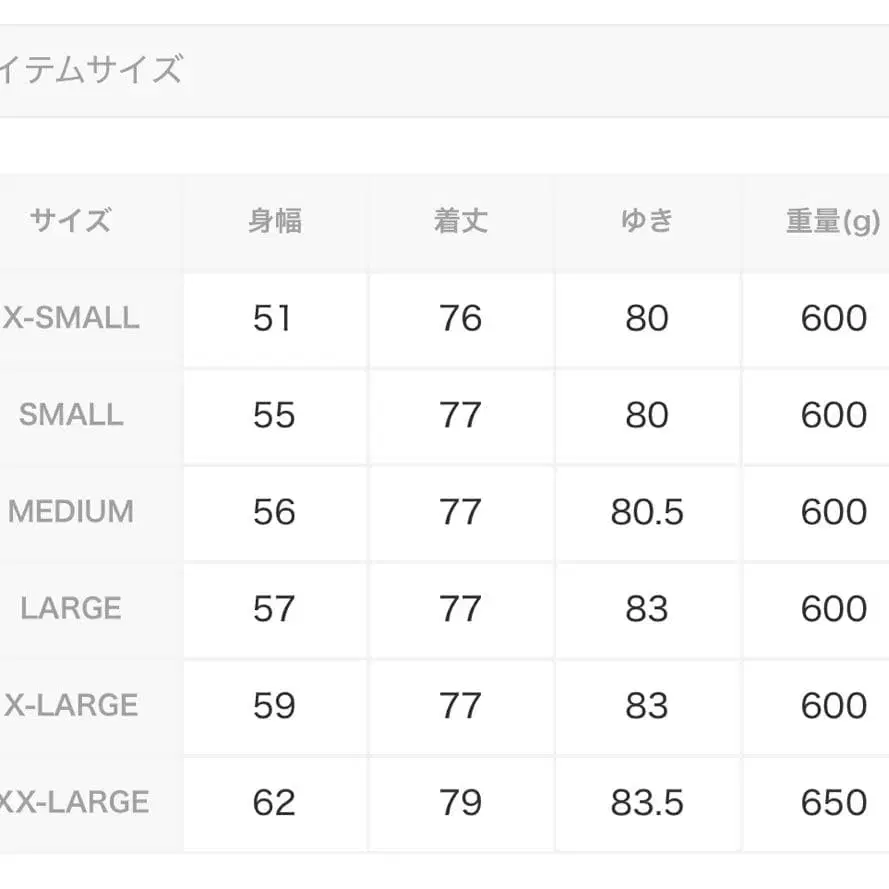Click the XX-LARGE weight value 650
889x889 pixels.
pyautogui.click(x=833, y=802)
